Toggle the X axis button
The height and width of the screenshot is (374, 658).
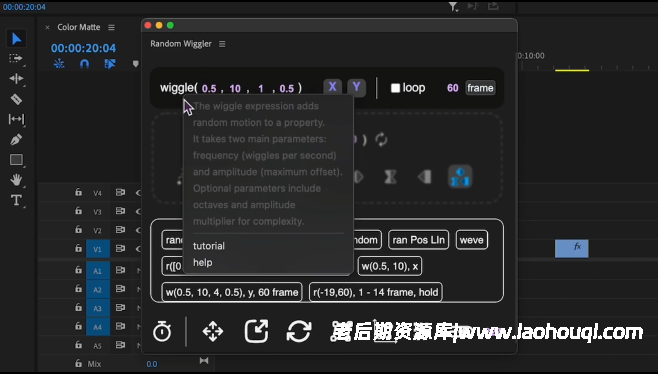[332, 87]
